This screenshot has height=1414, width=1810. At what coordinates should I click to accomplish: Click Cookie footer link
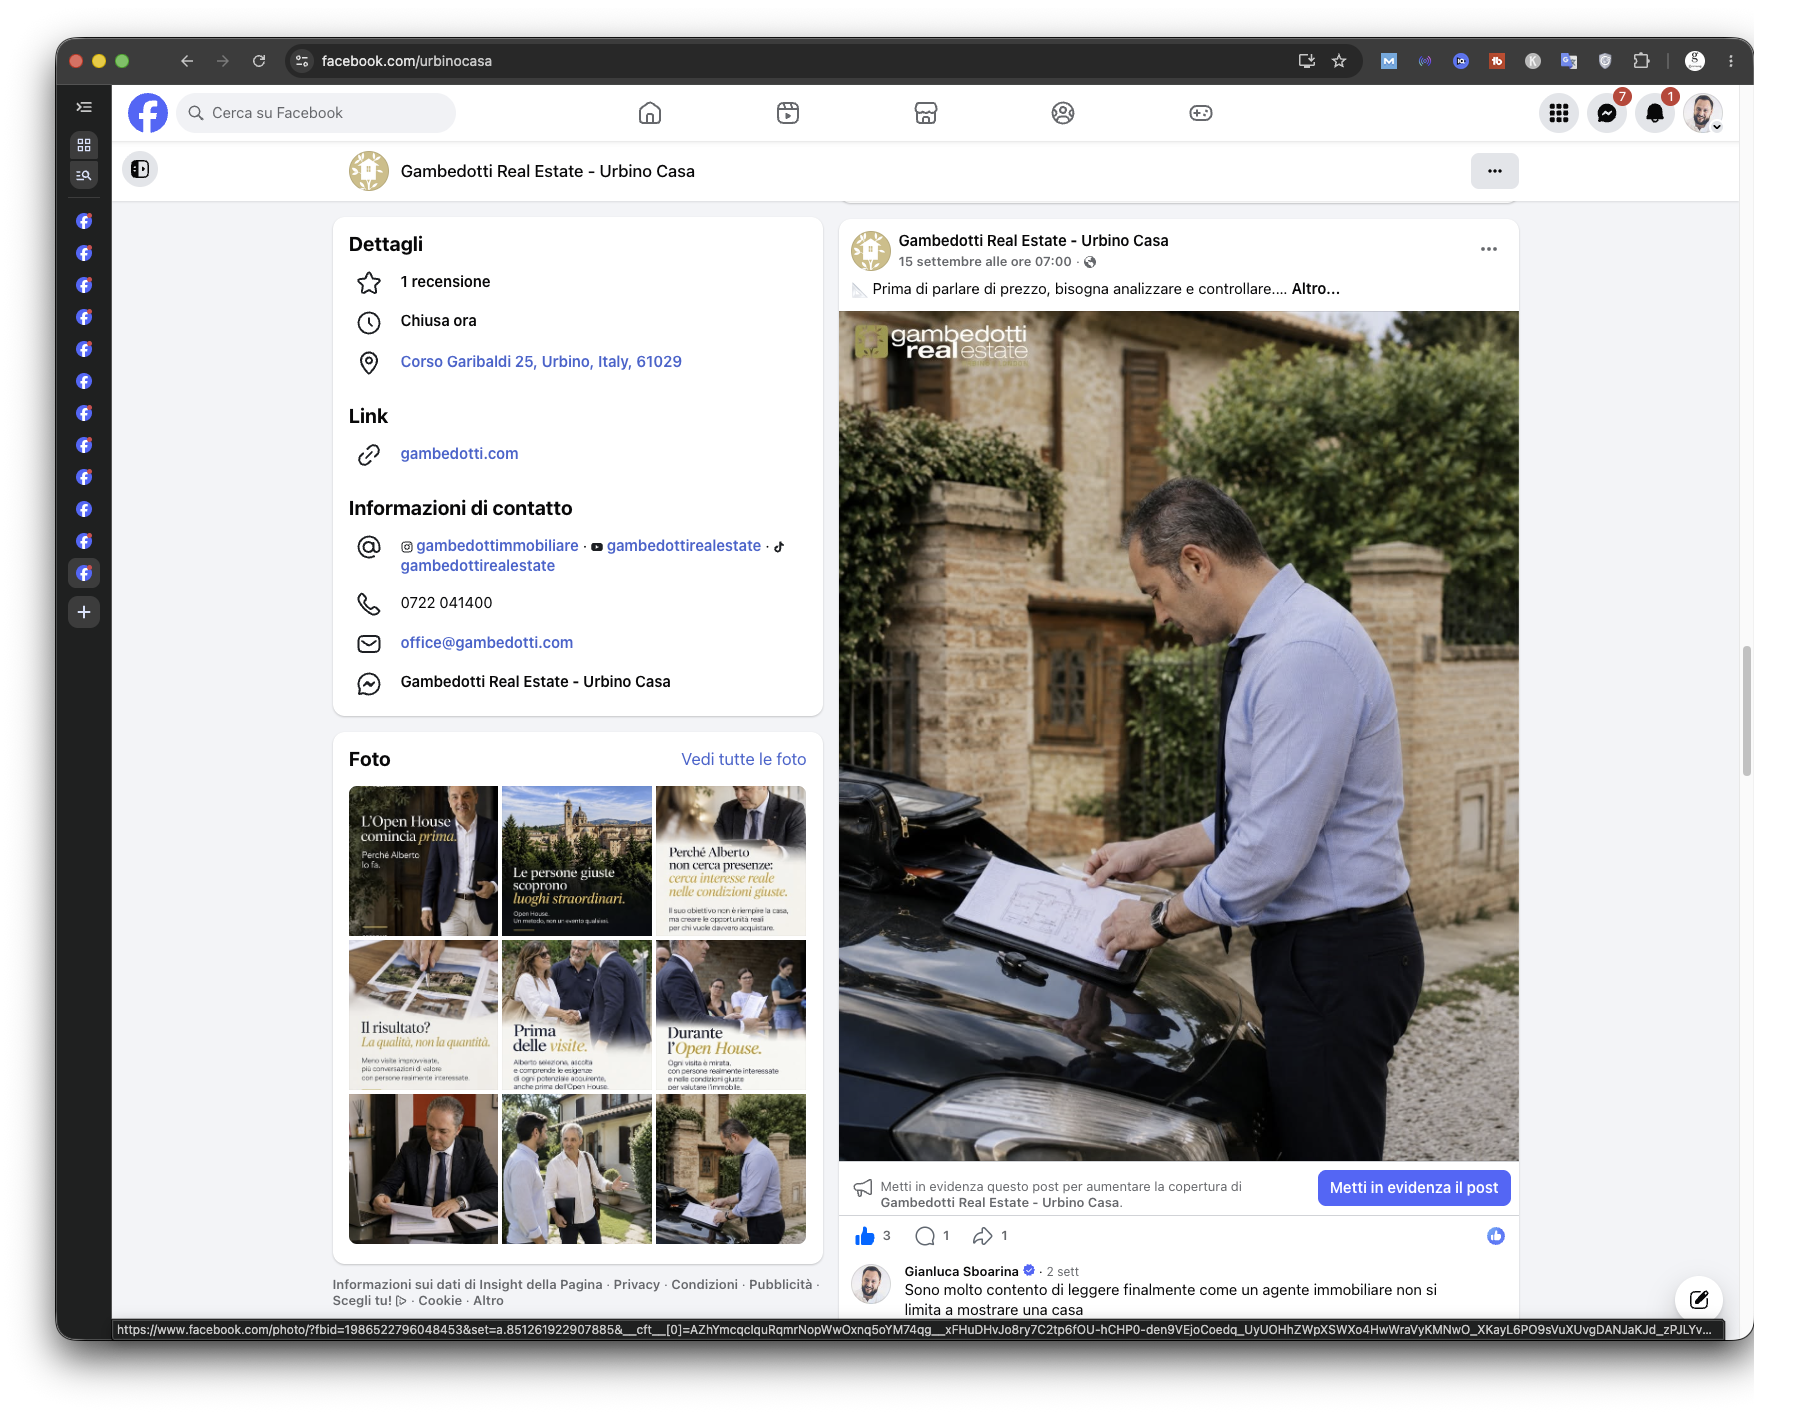(440, 1301)
